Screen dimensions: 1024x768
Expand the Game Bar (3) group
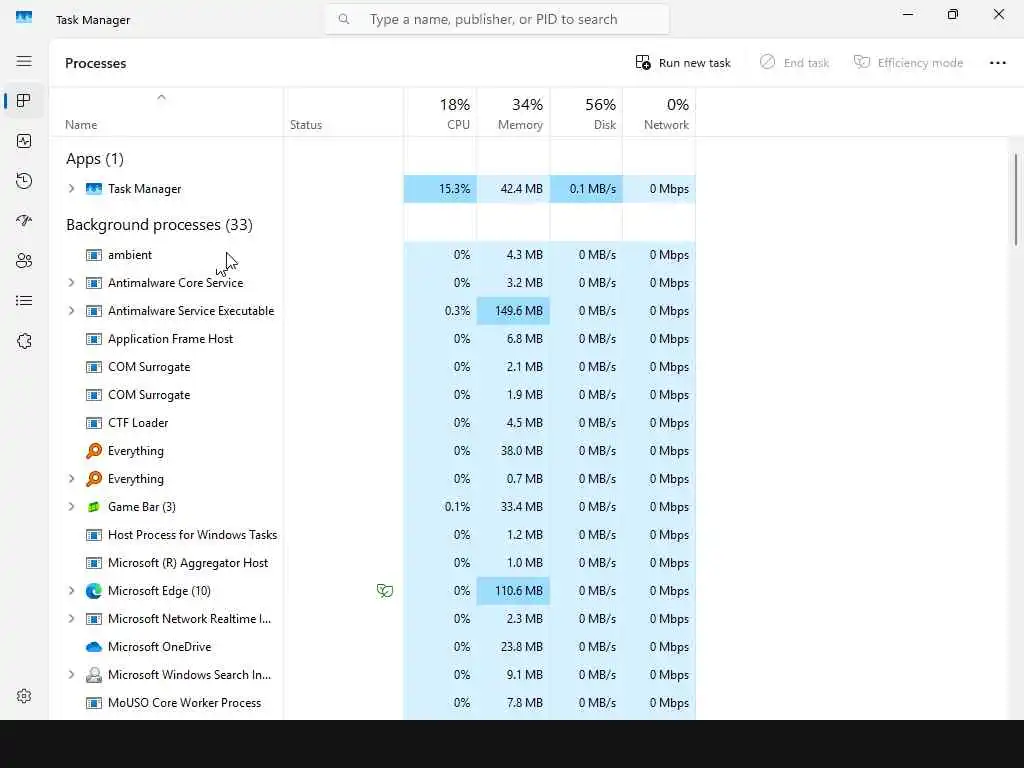tap(71, 507)
